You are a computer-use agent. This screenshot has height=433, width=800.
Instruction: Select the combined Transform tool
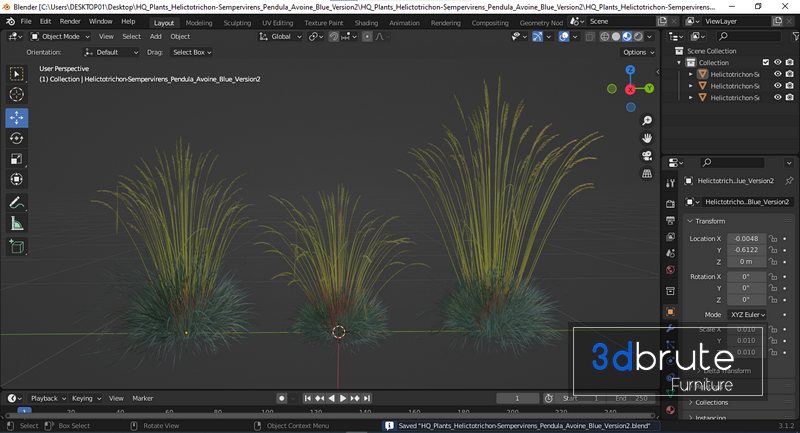17,179
